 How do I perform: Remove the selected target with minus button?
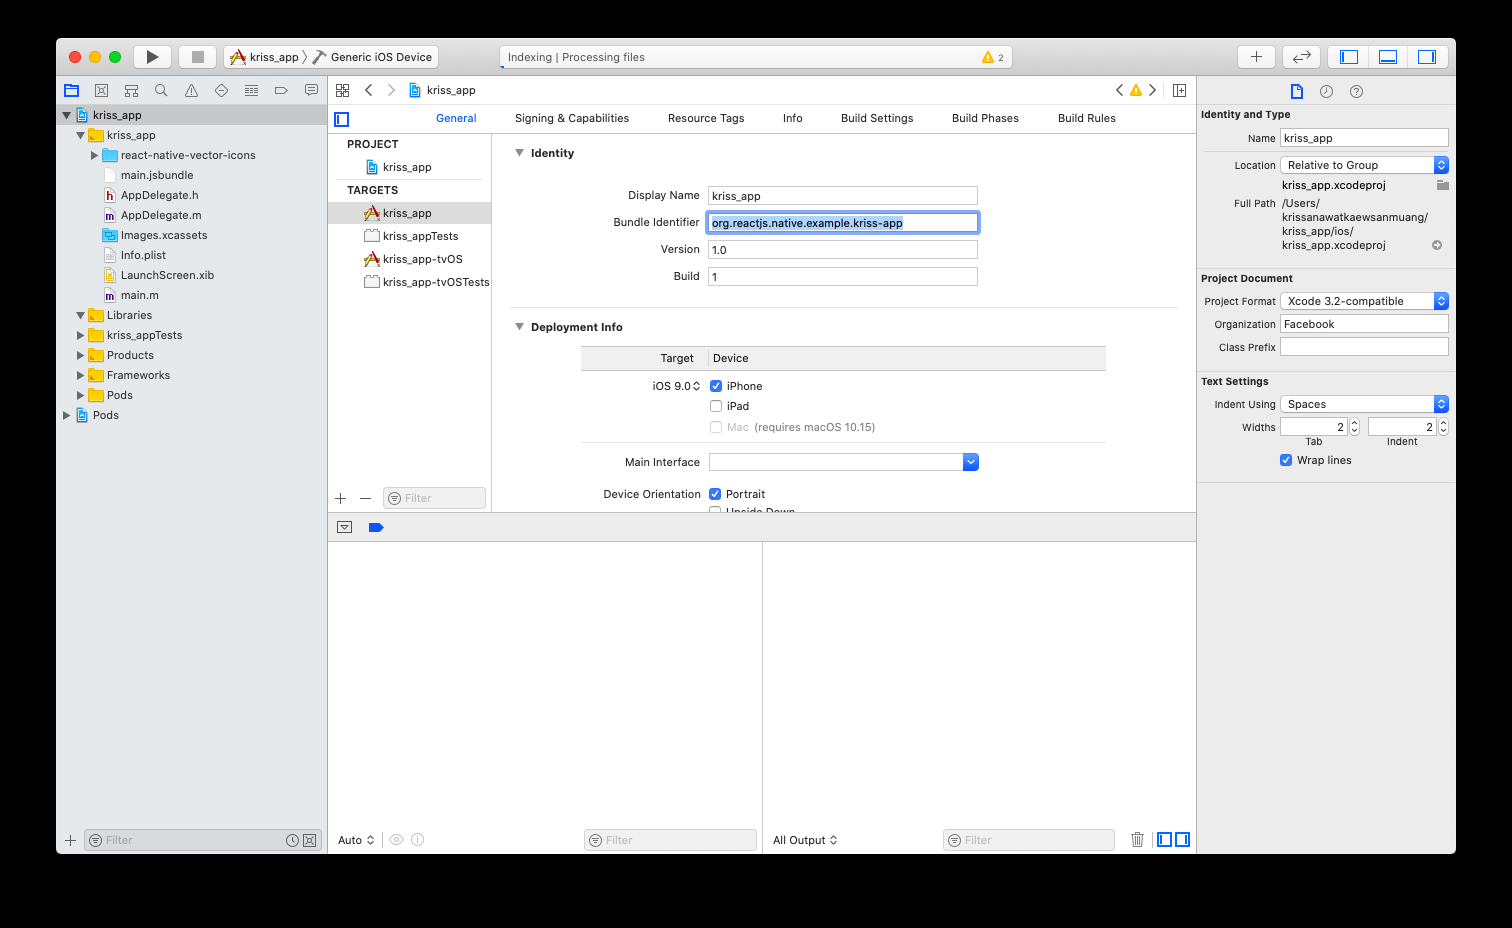[x=365, y=498]
